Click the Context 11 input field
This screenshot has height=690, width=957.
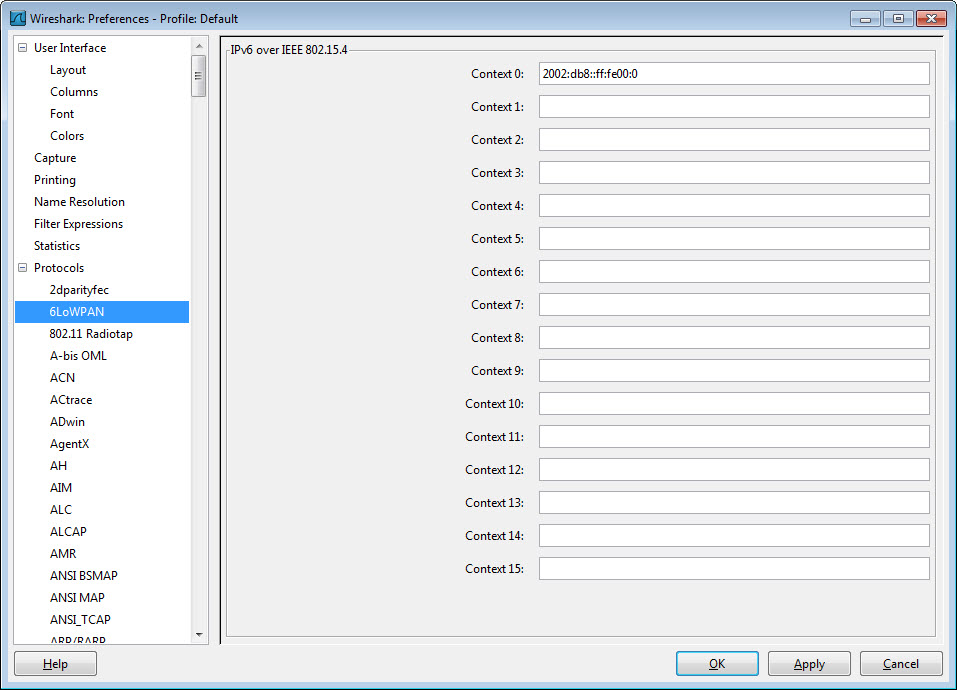(734, 436)
